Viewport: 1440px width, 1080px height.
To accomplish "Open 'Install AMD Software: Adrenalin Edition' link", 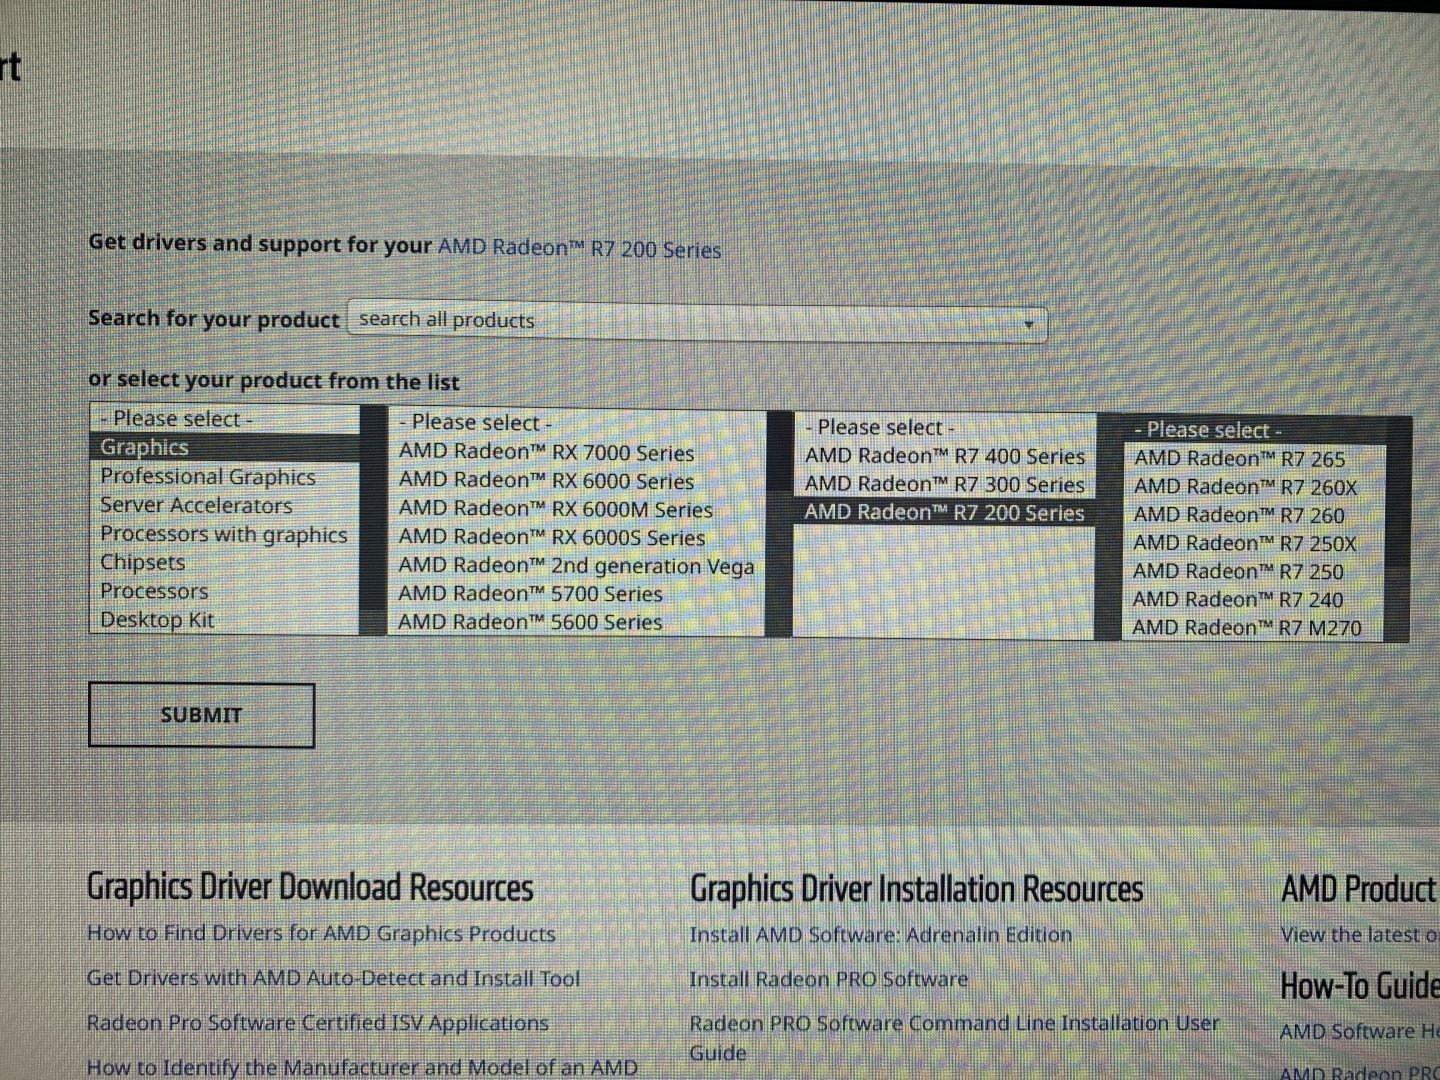I will click(881, 935).
